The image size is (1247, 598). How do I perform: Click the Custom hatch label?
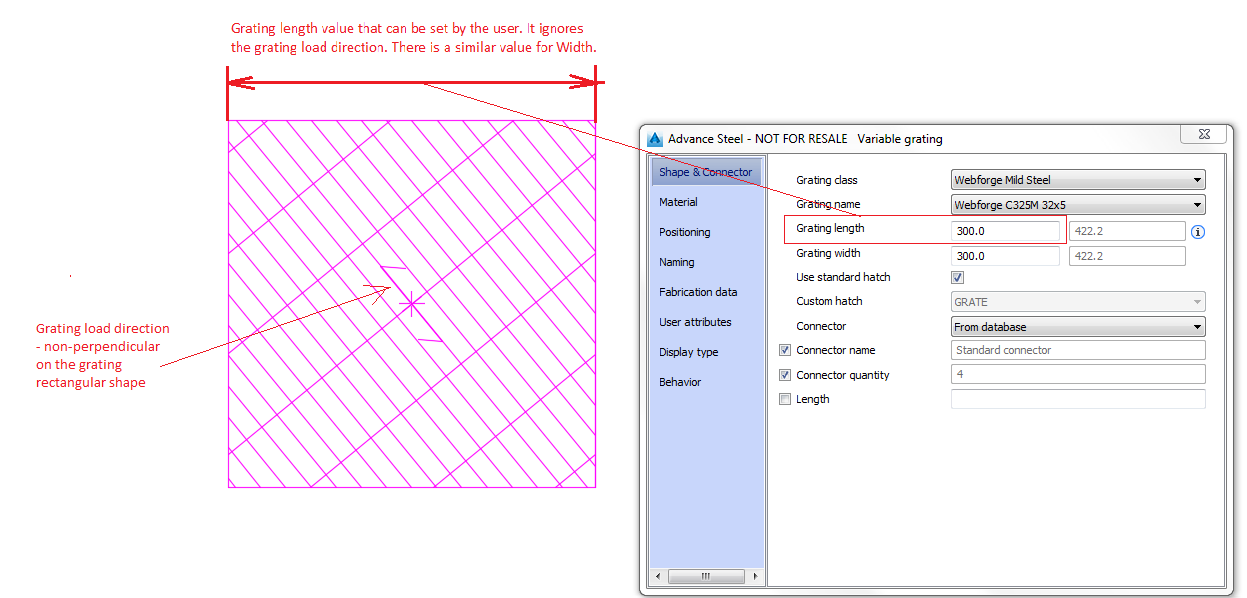[x=829, y=301]
